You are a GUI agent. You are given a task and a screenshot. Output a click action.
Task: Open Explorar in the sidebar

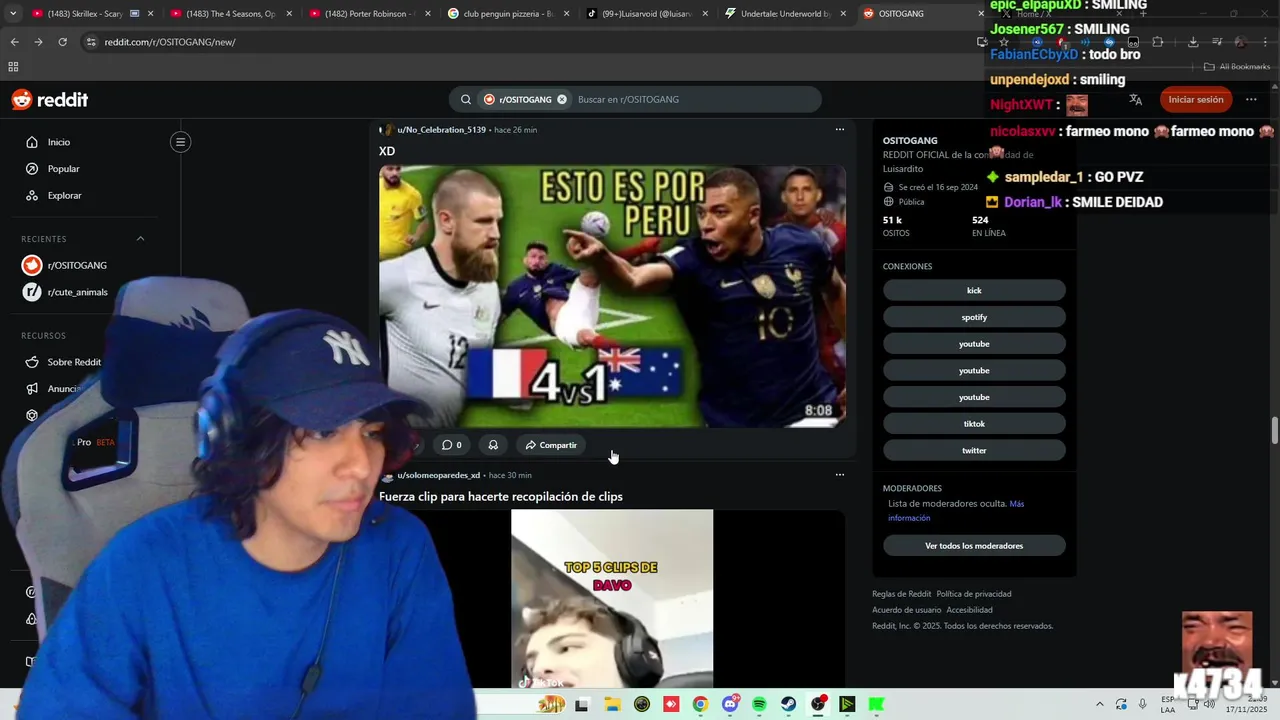[x=64, y=195]
